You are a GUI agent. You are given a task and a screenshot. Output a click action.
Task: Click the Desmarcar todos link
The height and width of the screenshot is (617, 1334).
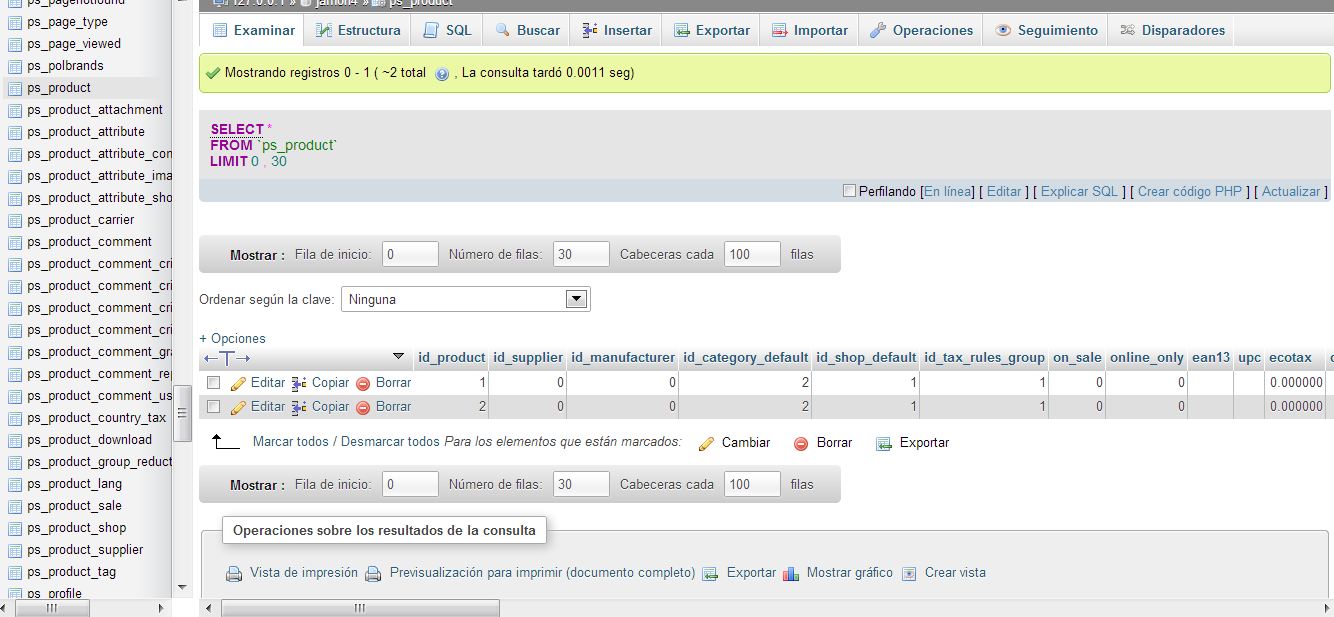coord(389,442)
